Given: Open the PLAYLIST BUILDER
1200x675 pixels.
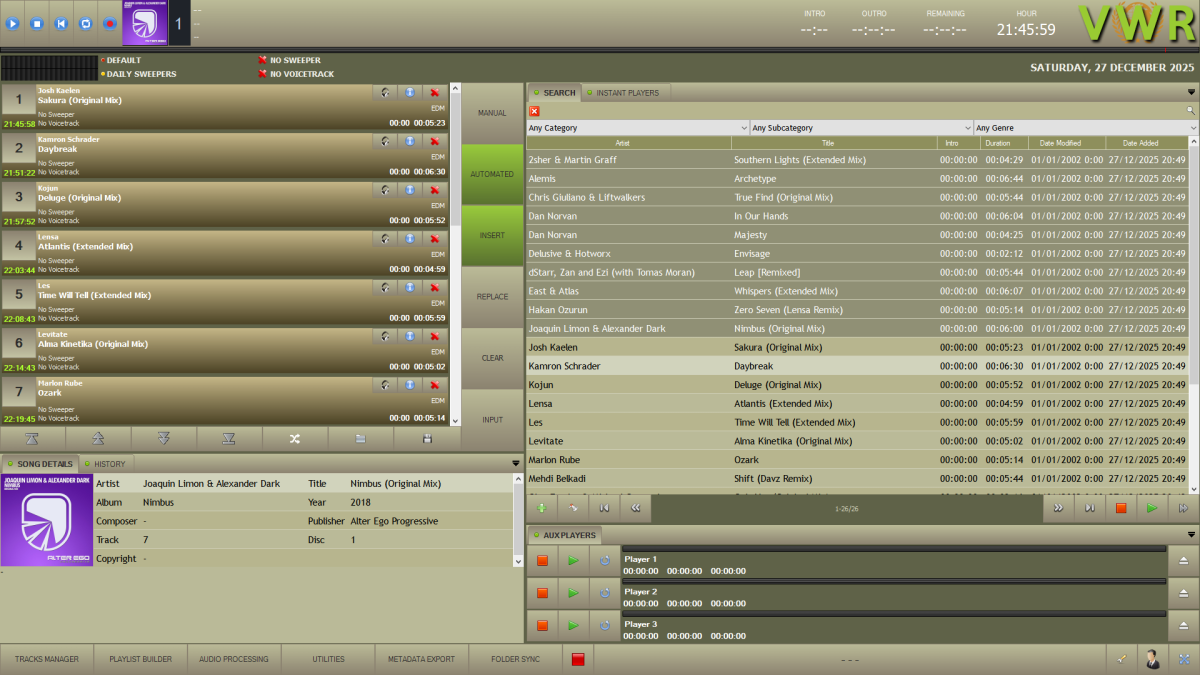Looking at the screenshot, I should click(x=139, y=658).
